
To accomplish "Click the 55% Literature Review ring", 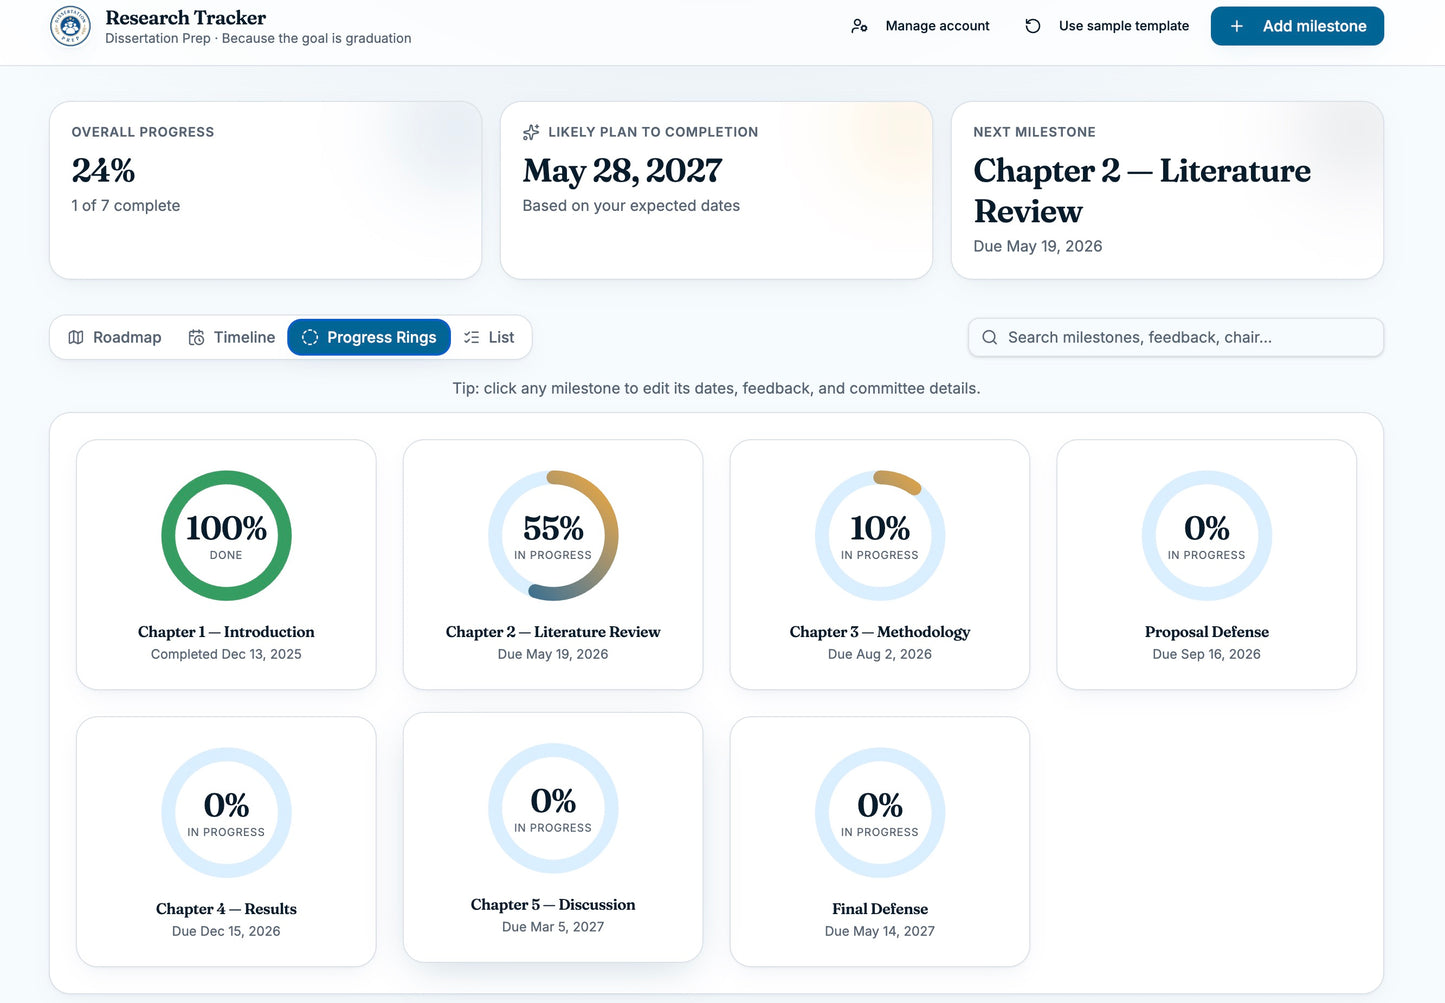I will (x=553, y=536).
